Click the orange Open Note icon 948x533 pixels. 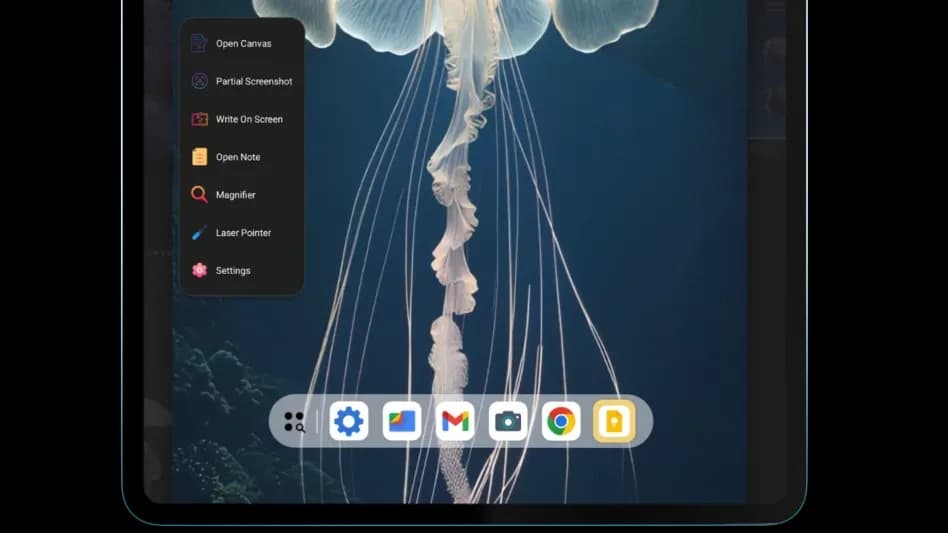199,157
